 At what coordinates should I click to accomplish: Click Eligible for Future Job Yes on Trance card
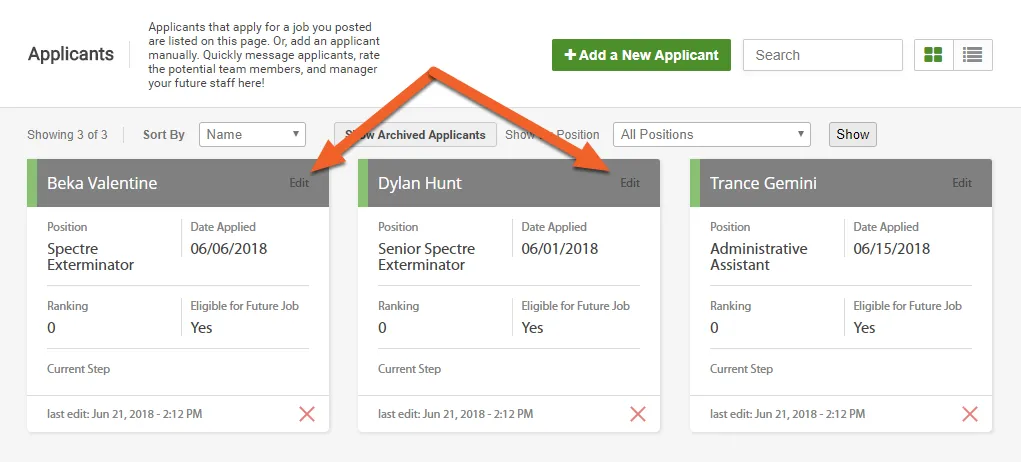(x=864, y=327)
